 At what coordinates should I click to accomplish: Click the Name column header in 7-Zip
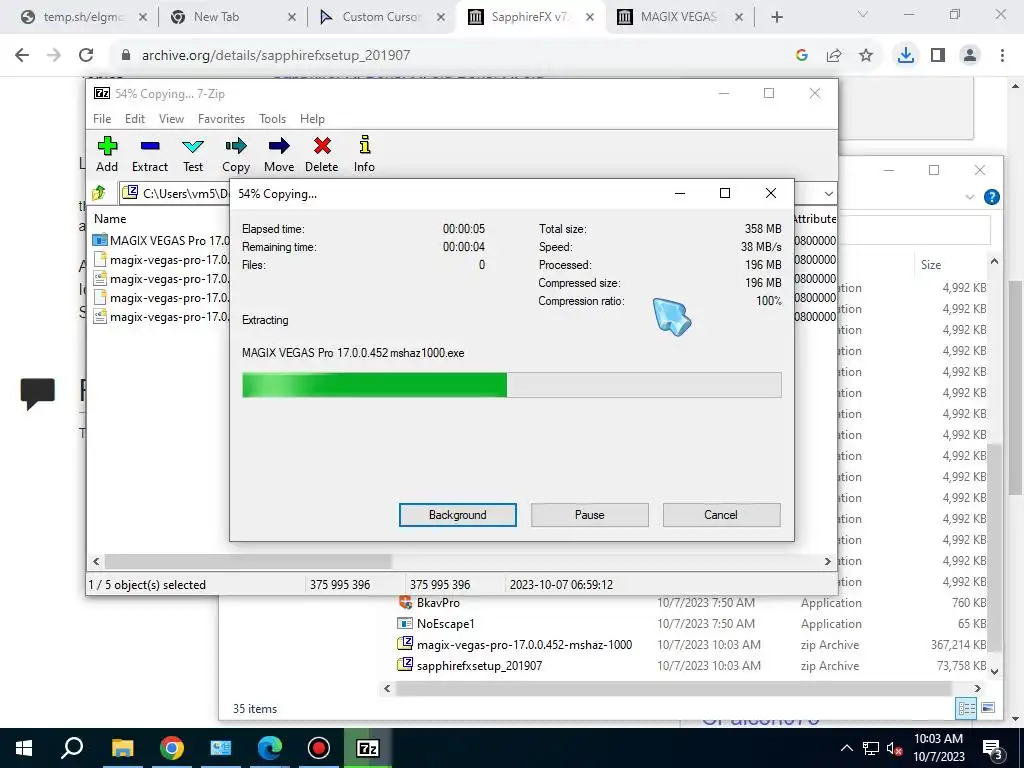(110, 219)
